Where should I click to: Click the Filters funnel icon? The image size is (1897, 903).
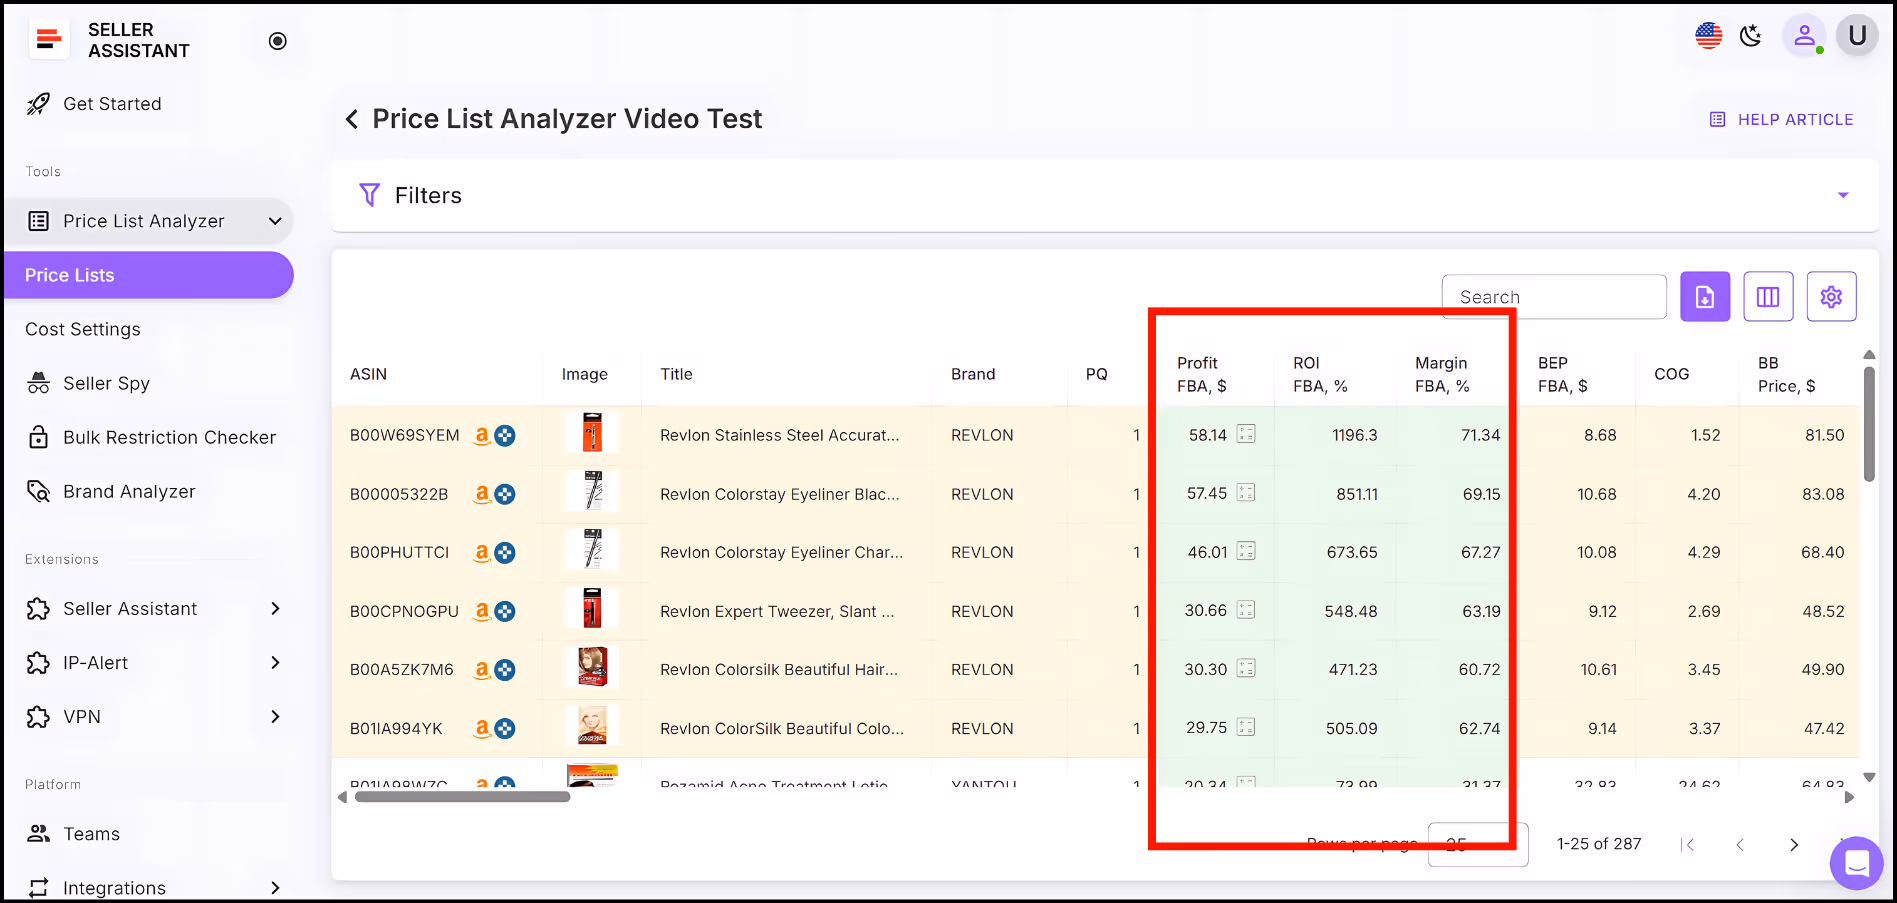pos(369,195)
